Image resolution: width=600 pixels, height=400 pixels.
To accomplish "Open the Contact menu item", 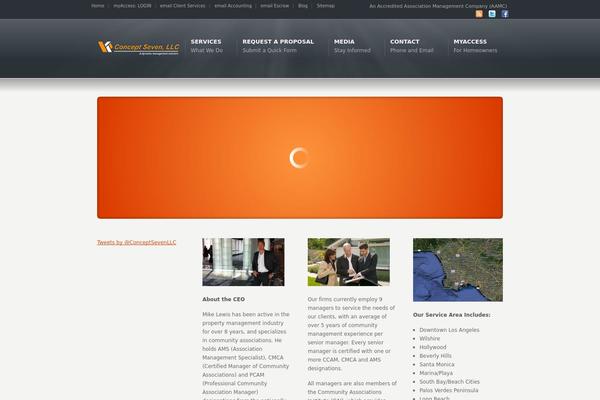I will tap(412, 46).
